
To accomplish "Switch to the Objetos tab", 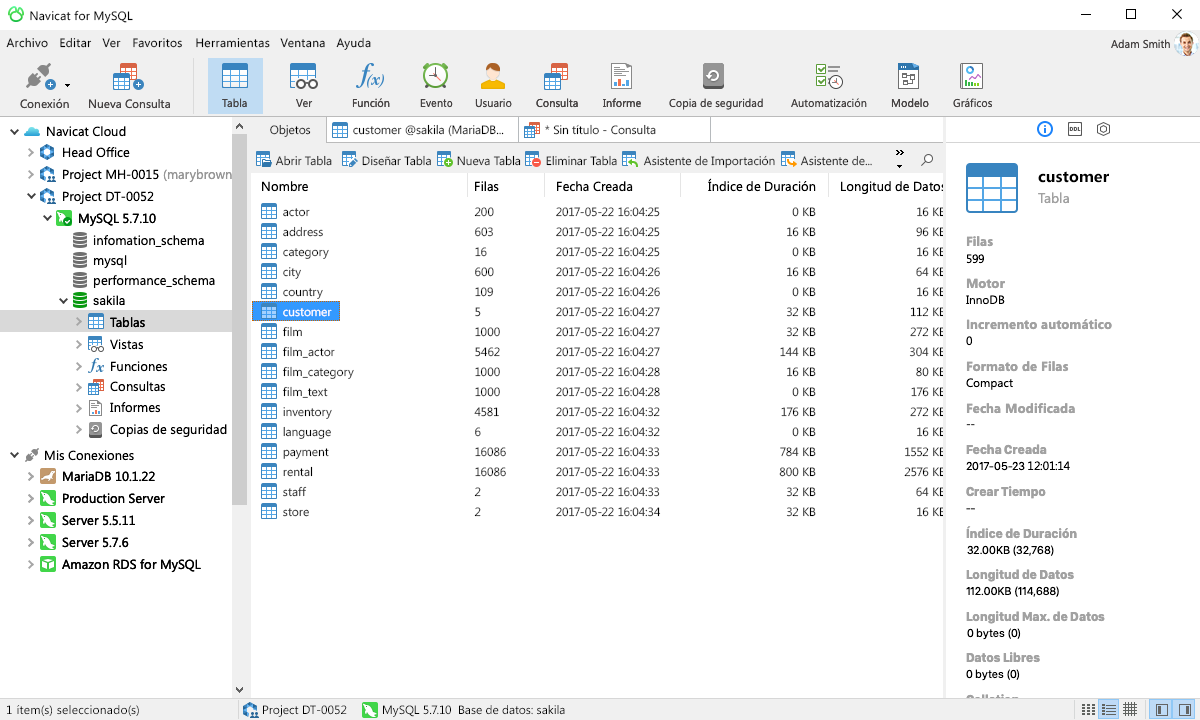I will 290,130.
